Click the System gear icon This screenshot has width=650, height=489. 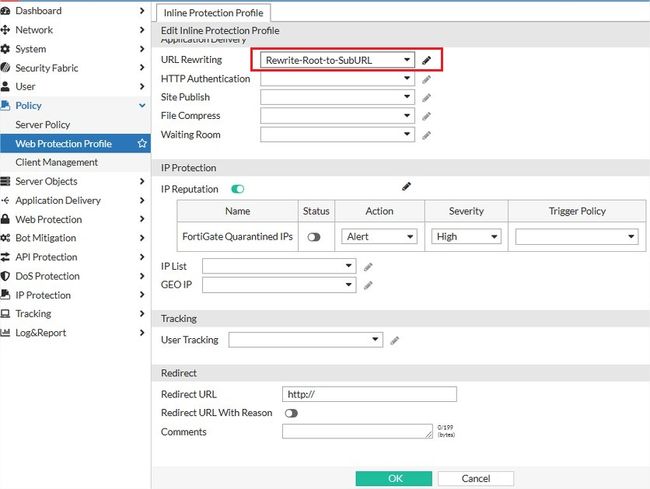point(5,49)
